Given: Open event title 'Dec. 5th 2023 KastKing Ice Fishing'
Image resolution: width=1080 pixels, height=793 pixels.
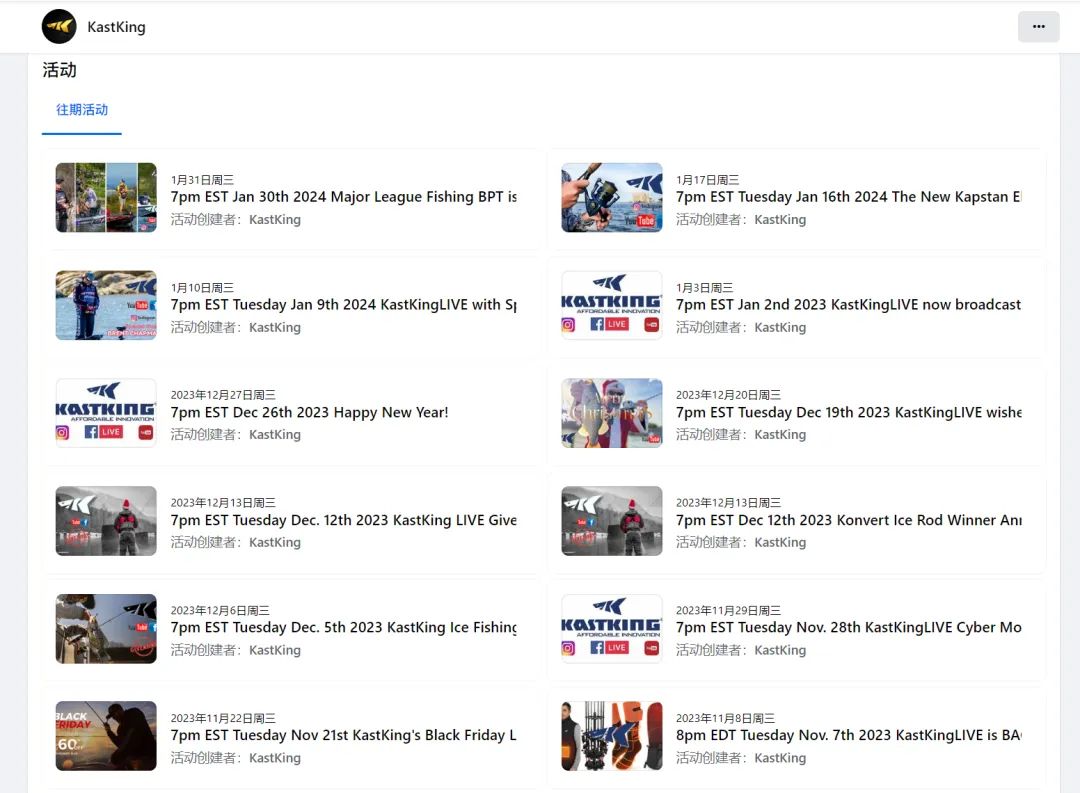Looking at the screenshot, I should [344, 628].
